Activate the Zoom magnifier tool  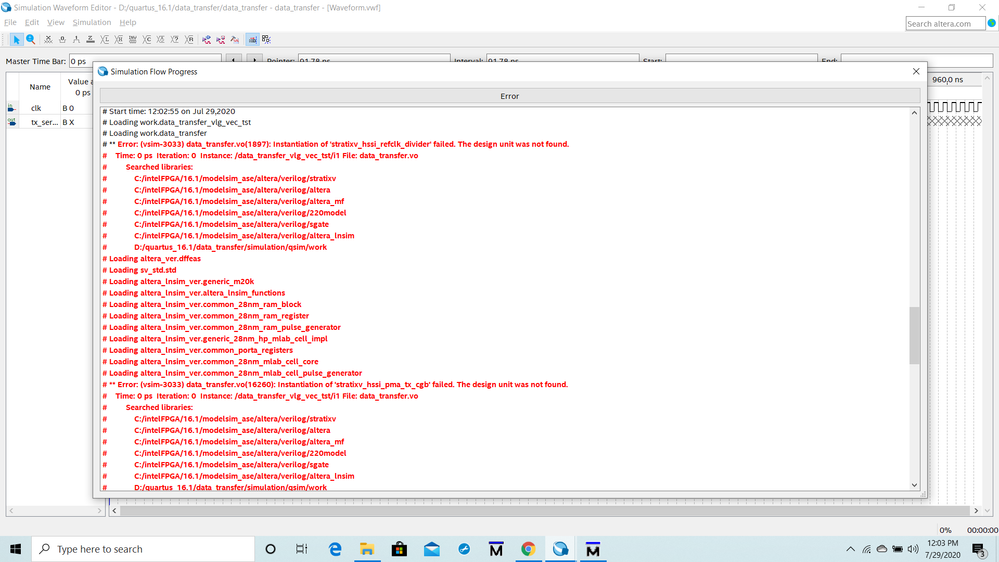click(31, 40)
